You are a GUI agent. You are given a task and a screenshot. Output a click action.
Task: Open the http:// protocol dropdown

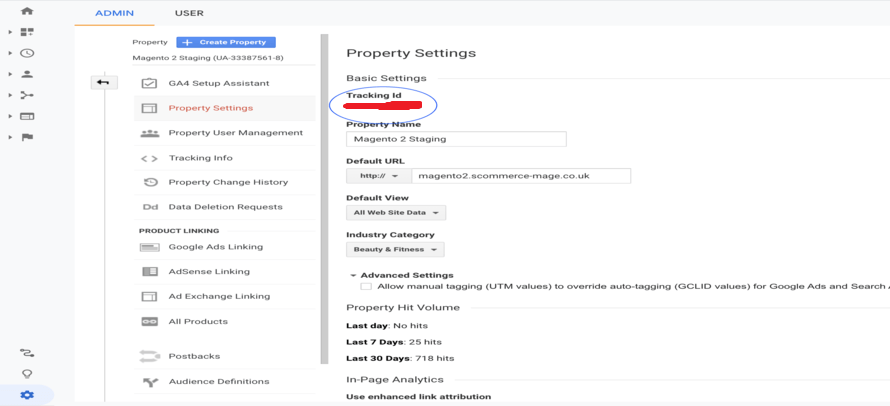click(x=379, y=176)
